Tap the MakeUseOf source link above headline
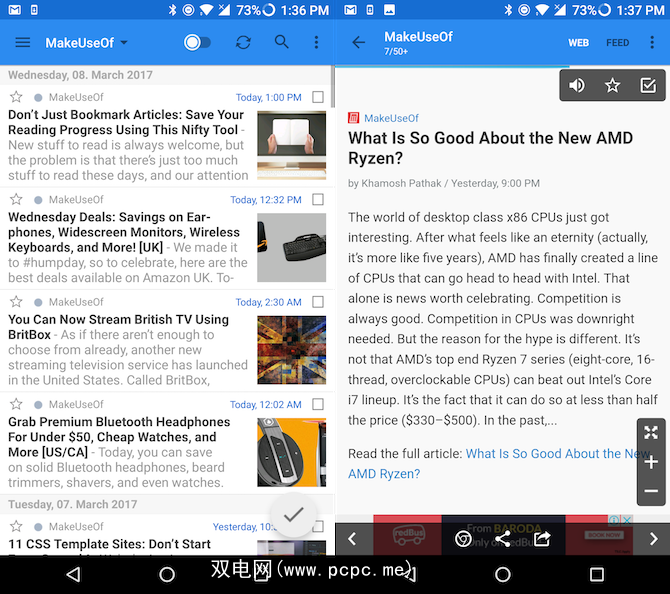This screenshot has height=594, width=670. click(x=391, y=118)
